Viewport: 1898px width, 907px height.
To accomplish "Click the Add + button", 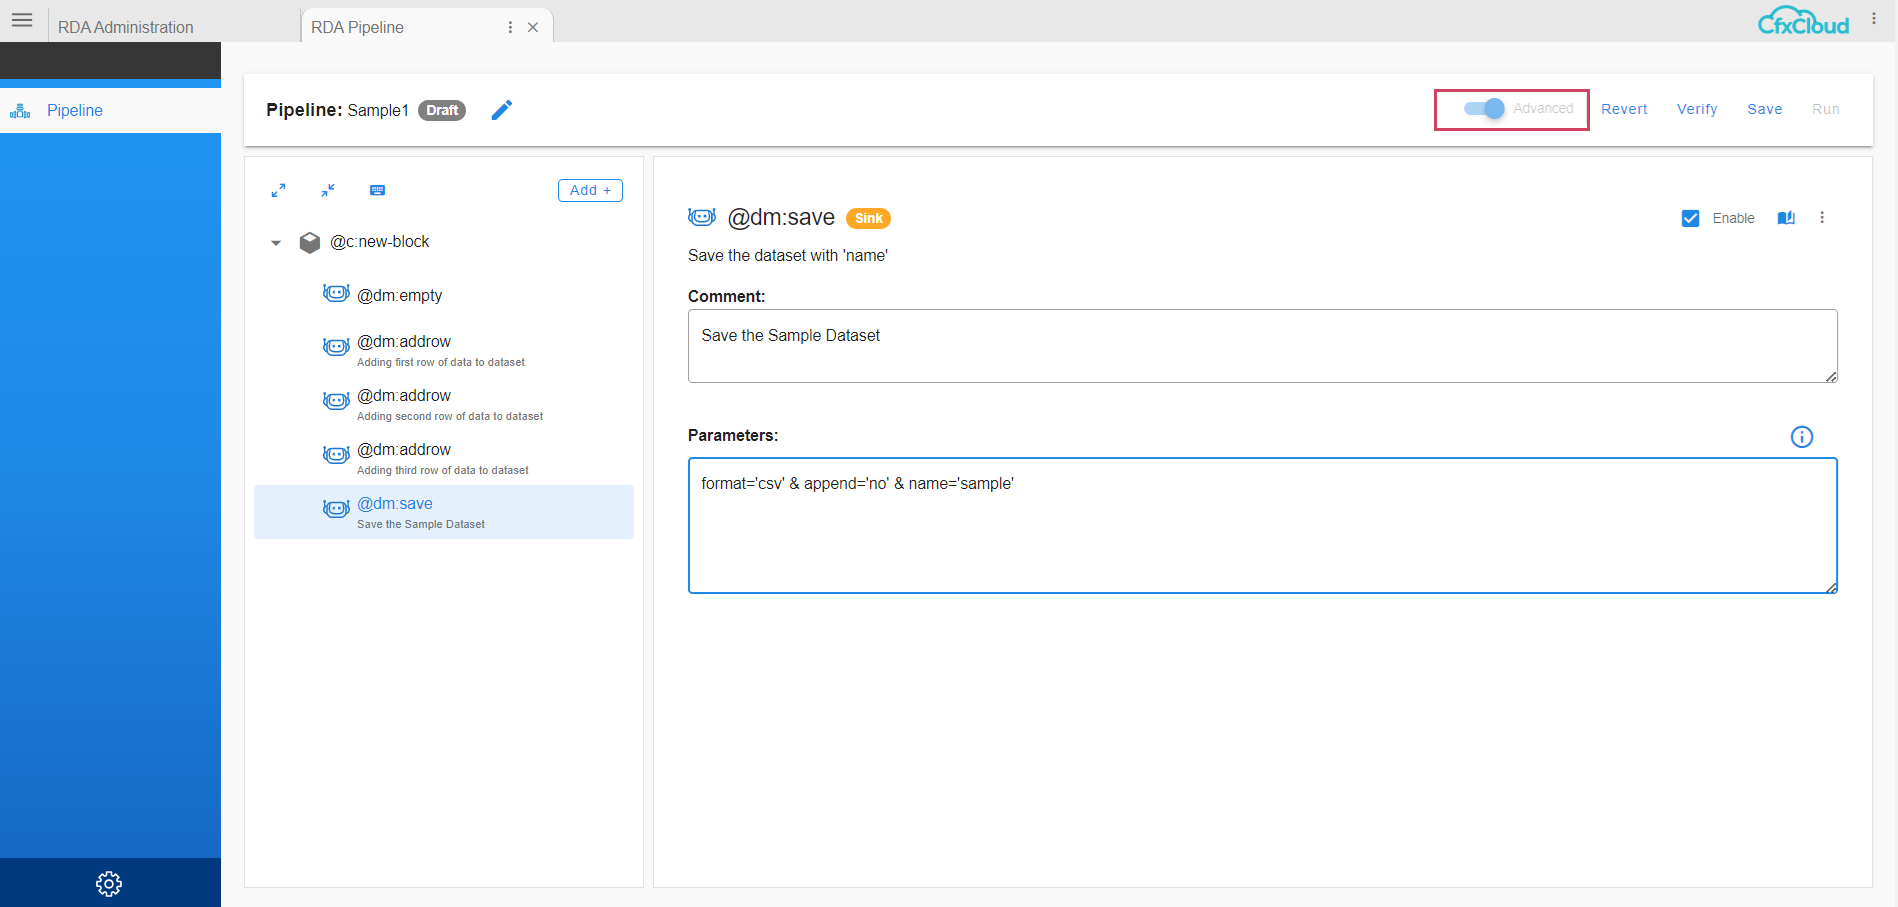I will [590, 190].
